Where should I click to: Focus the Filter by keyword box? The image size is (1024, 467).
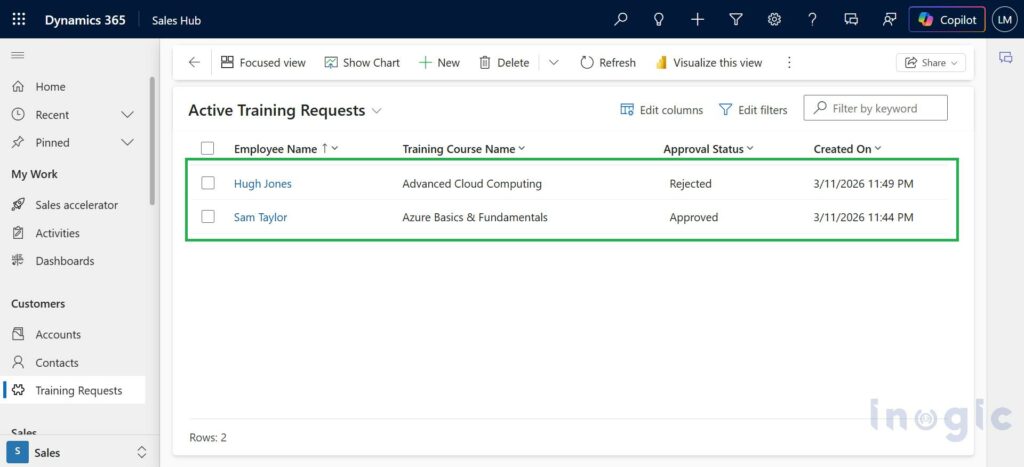coord(876,108)
